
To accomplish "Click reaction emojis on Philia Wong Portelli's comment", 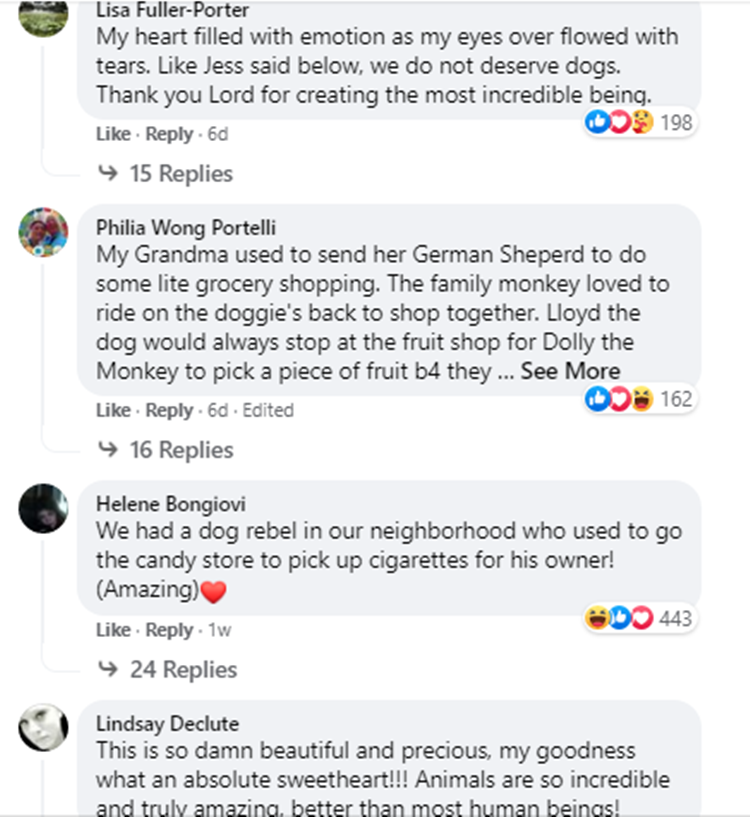I will (621, 399).
